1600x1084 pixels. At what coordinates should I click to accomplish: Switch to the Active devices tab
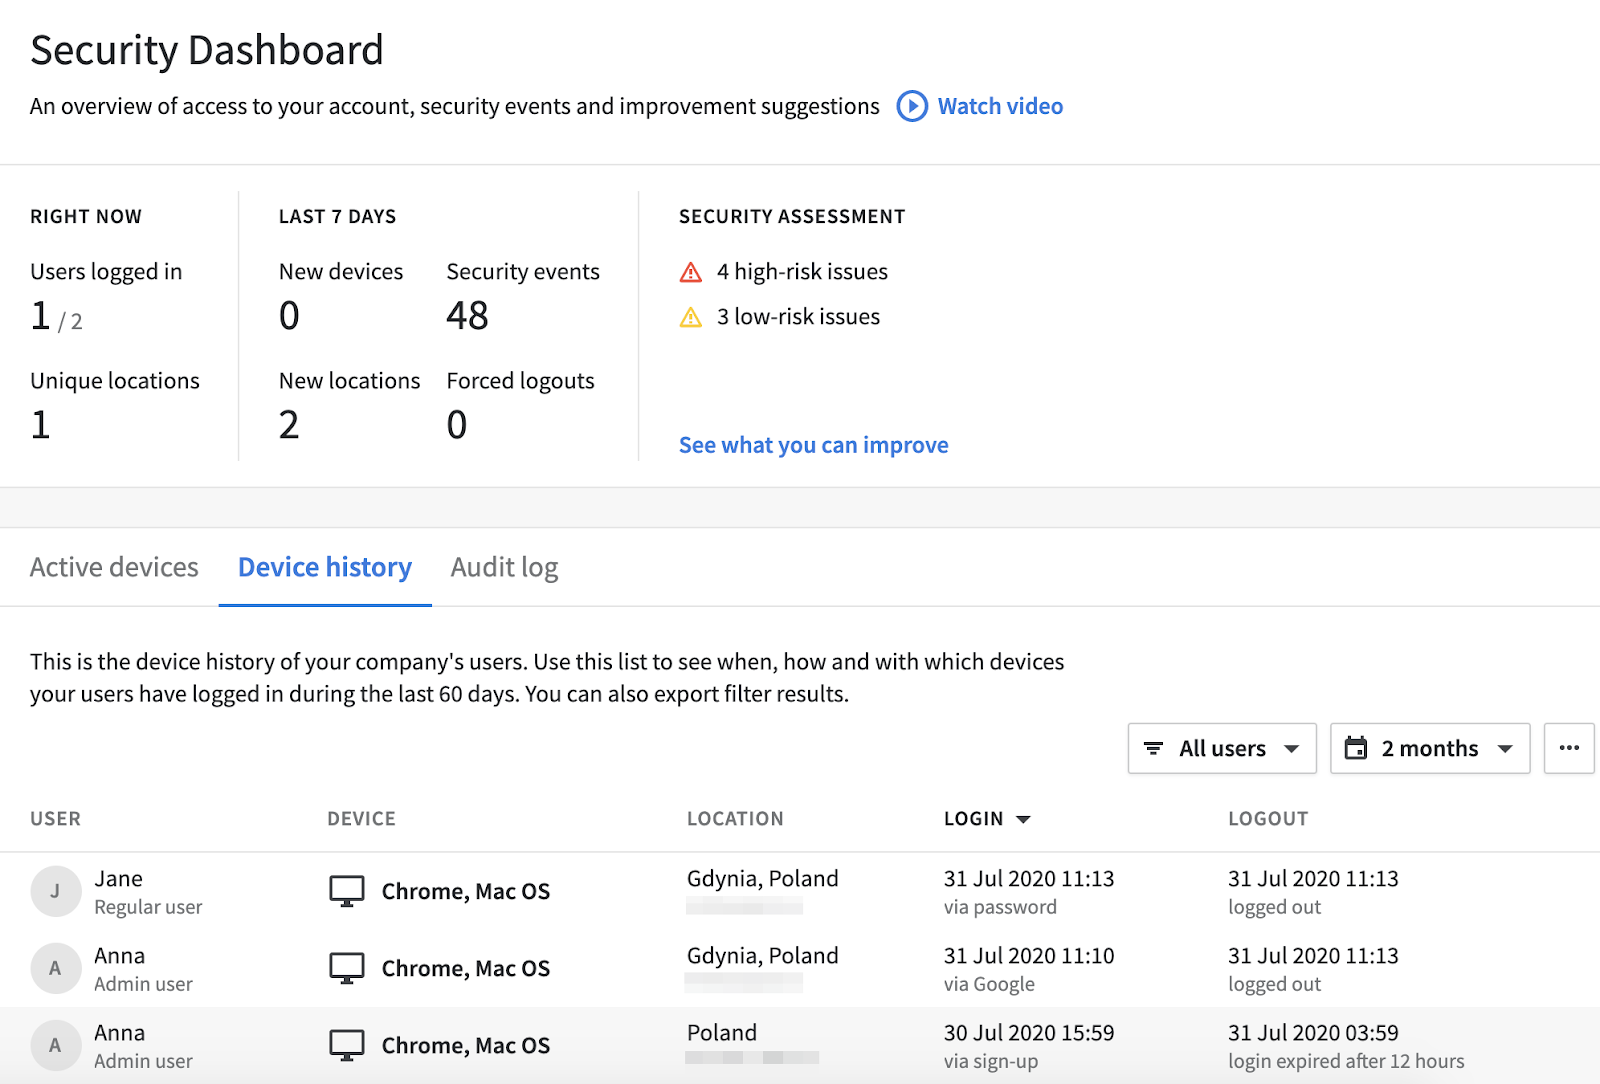[114, 567]
